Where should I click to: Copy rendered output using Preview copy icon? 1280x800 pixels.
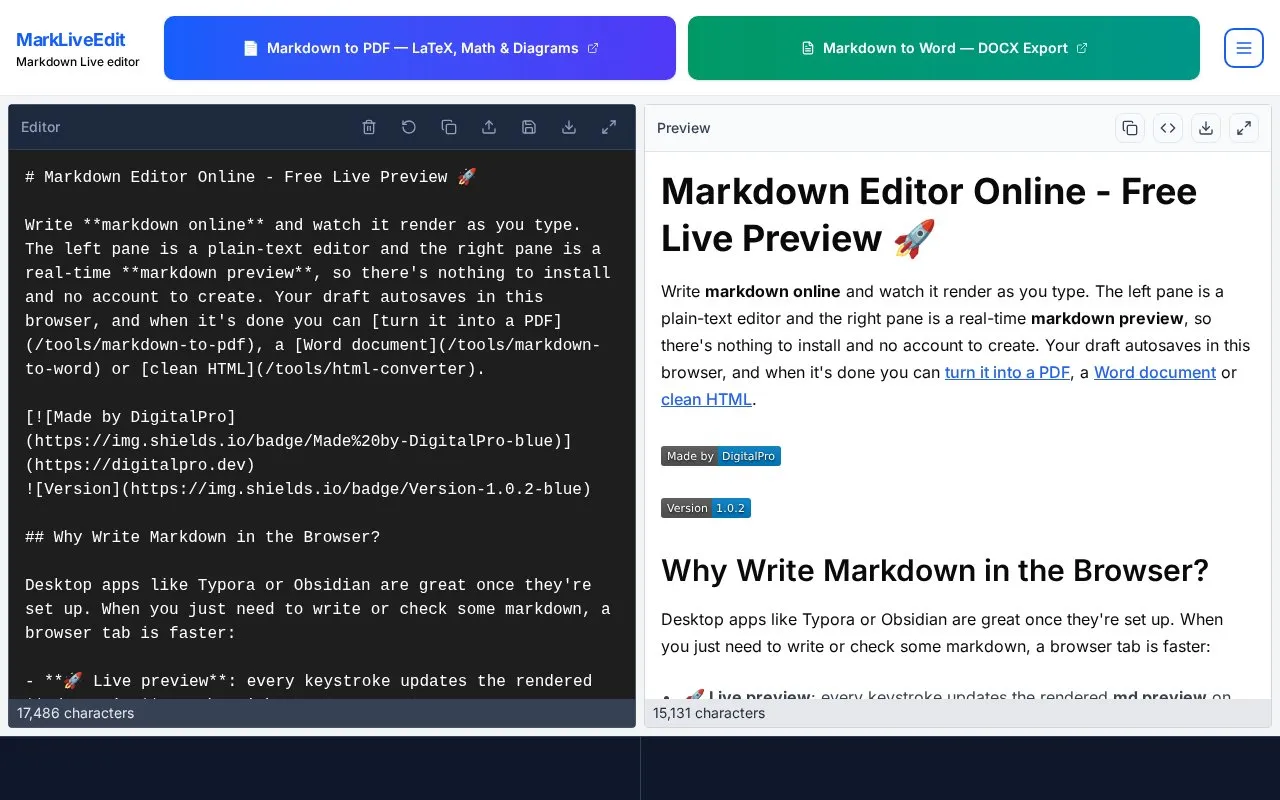coord(1130,128)
